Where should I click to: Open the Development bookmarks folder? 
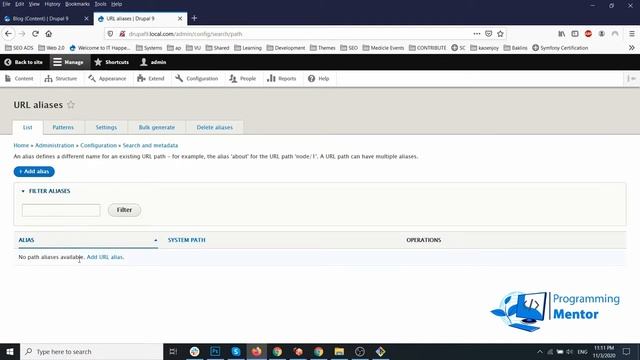pos(286,48)
